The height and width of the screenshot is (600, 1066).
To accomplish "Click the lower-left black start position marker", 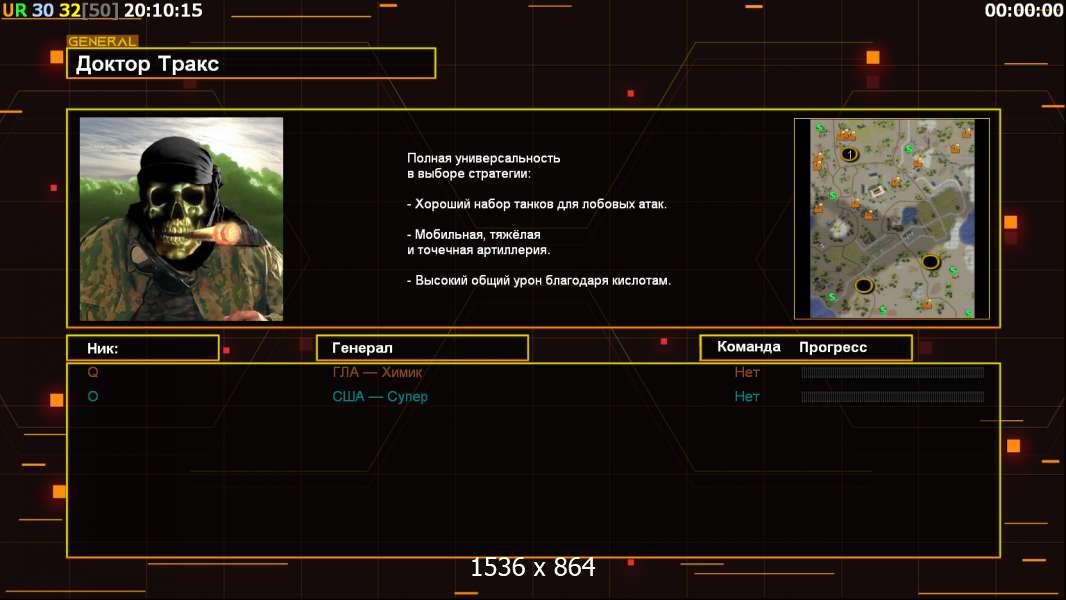I will (863, 285).
